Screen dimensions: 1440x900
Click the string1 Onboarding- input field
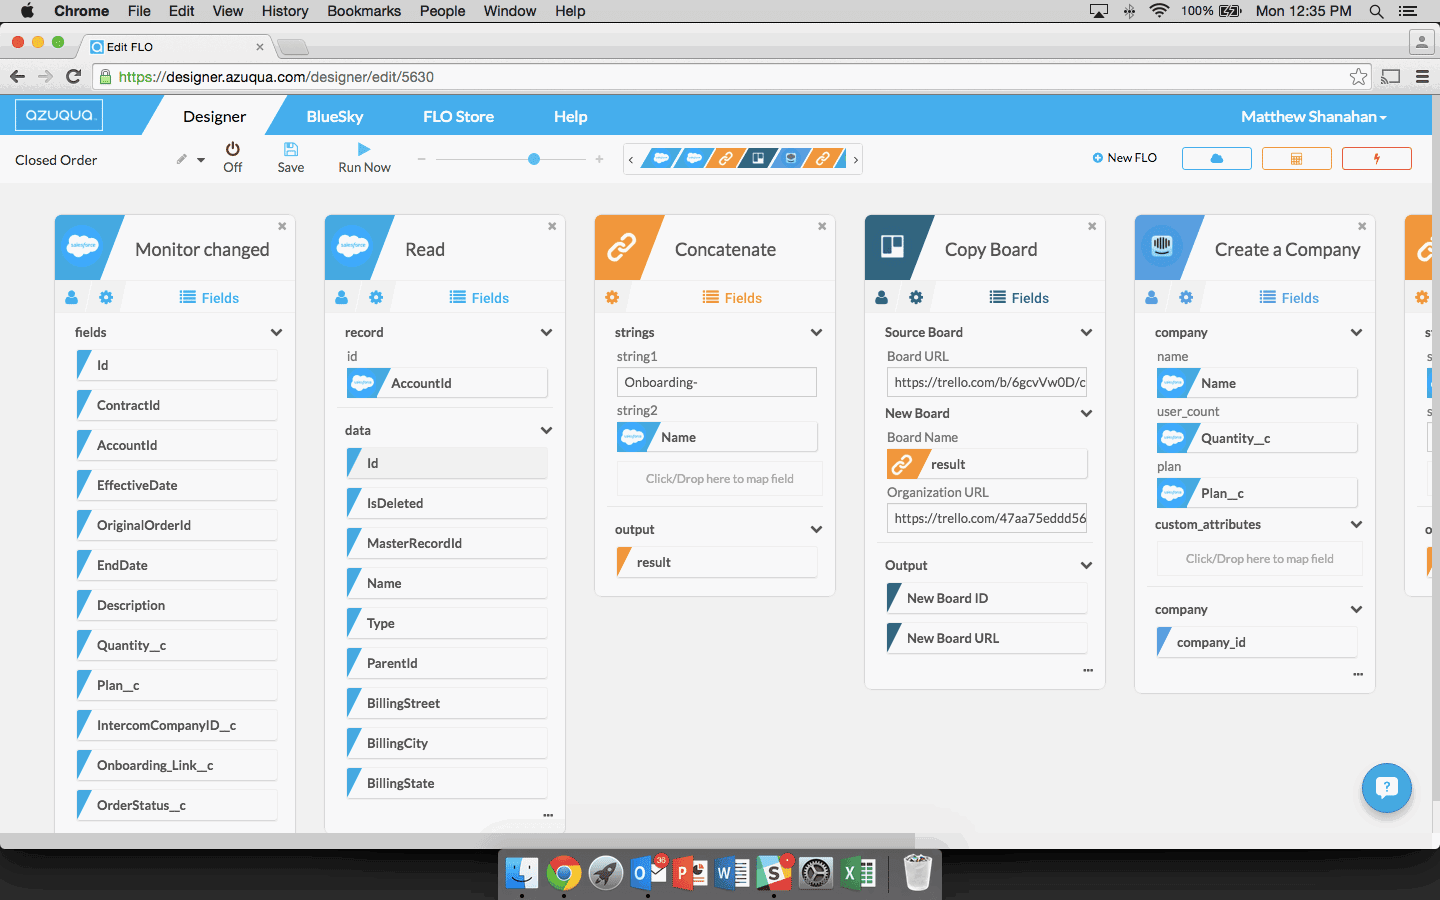(x=717, y=382)
